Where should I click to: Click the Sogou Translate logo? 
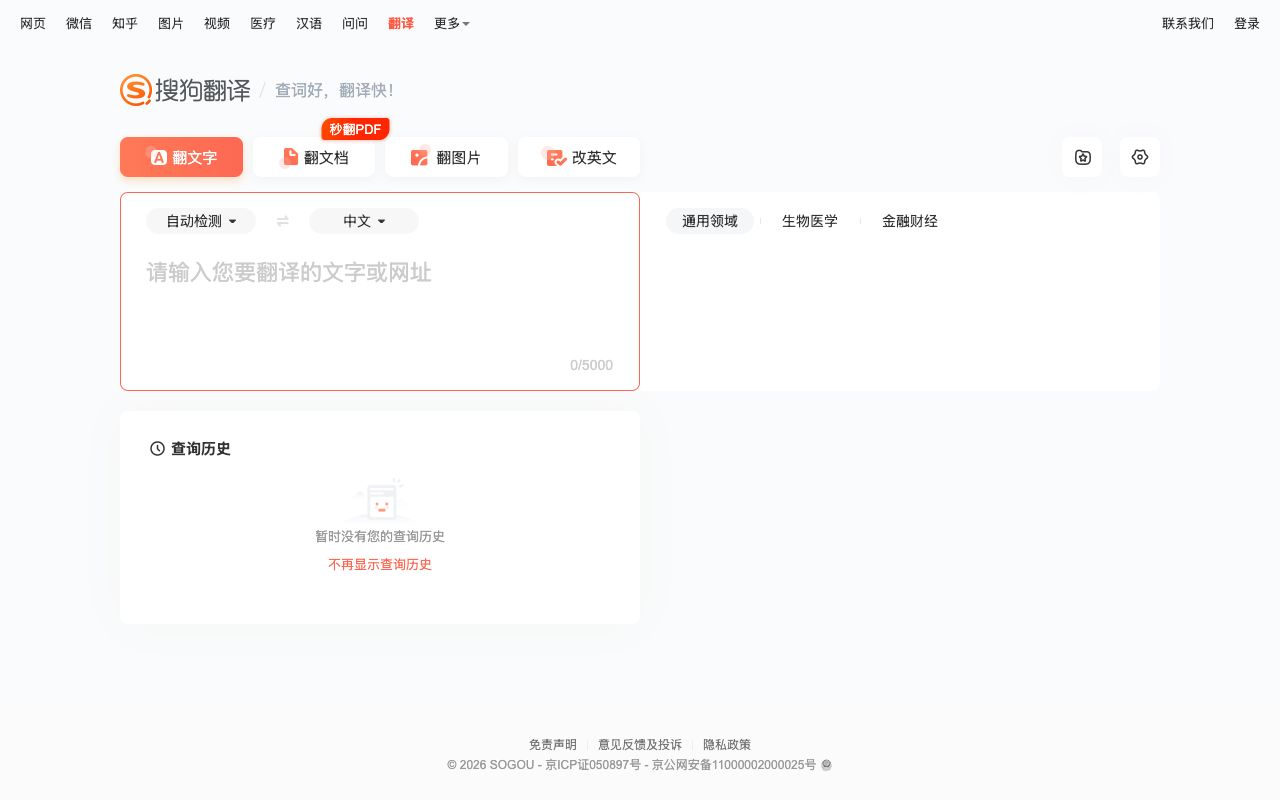click(x=185, y=90)
